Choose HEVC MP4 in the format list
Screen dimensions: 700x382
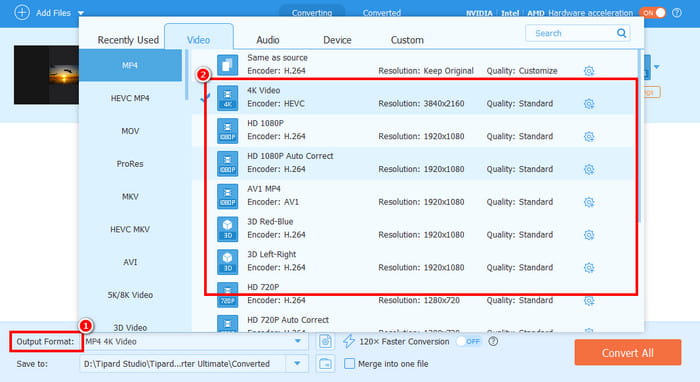(130, 98)
